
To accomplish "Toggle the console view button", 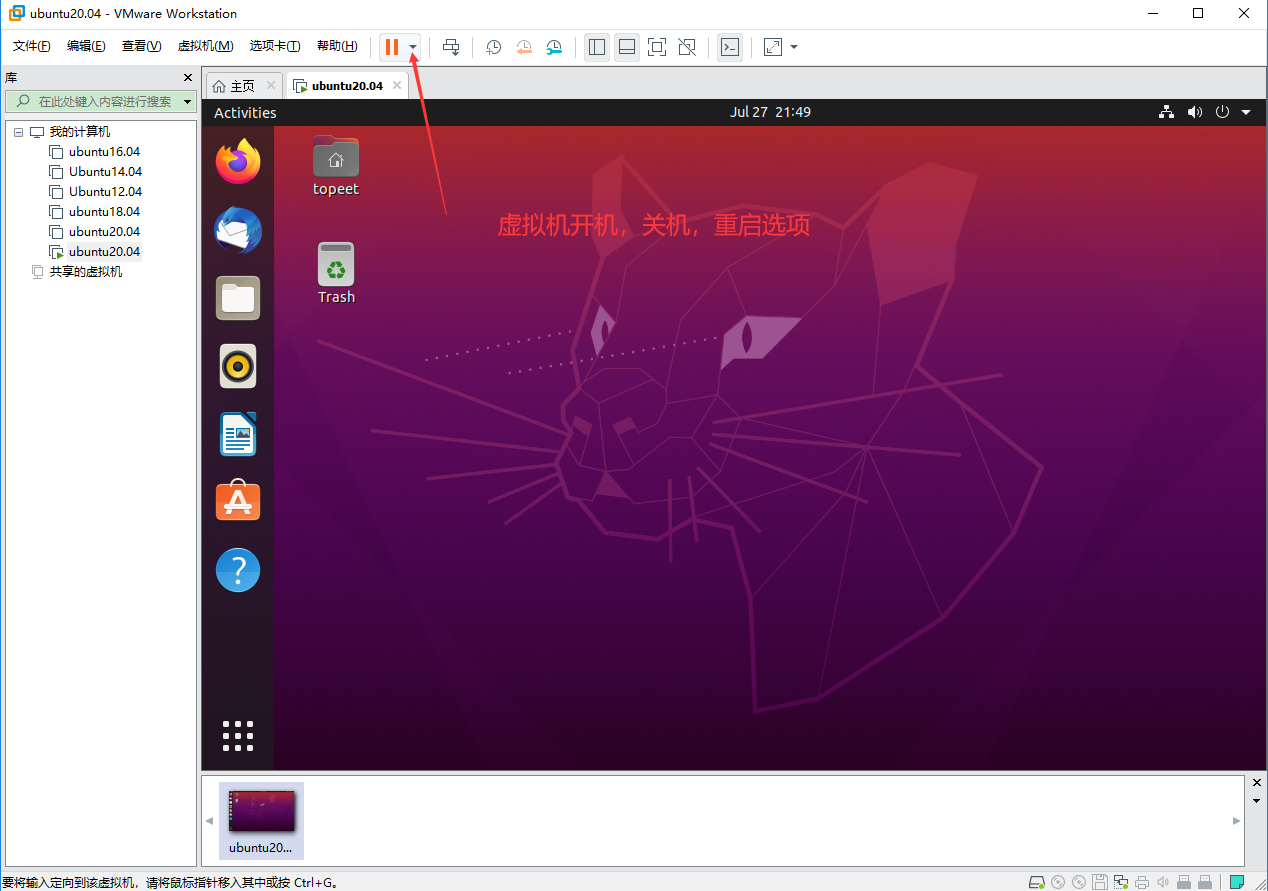I will (730, 47).
